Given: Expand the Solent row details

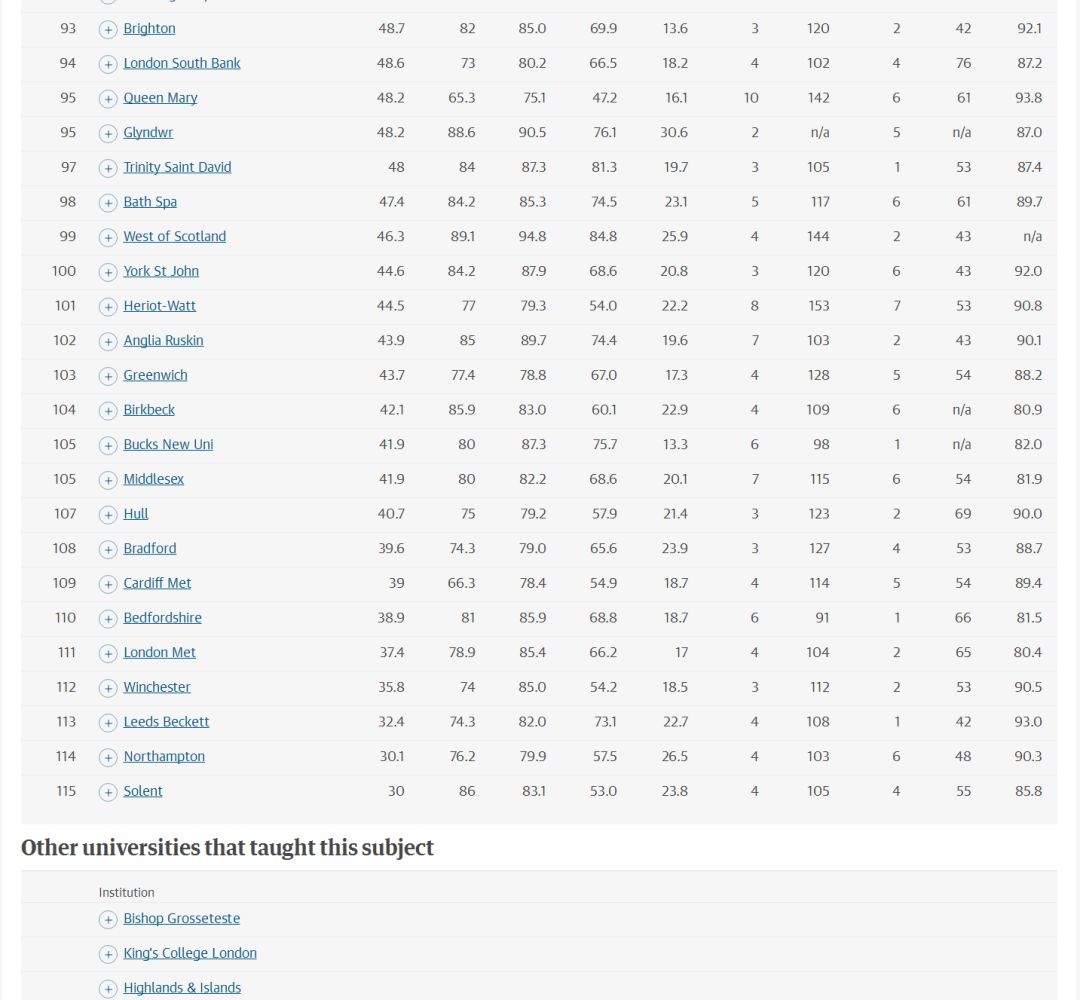Looking at the screenshot, I should [x=107, y=792].
